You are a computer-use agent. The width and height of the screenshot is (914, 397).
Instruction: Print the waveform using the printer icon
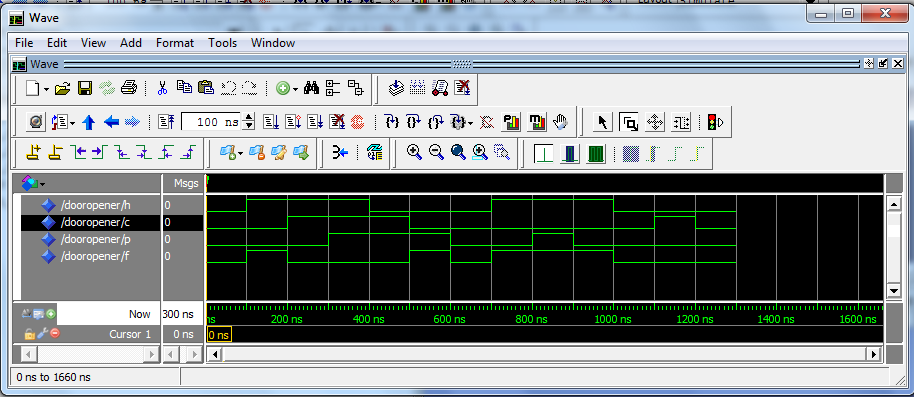[128, 88]
